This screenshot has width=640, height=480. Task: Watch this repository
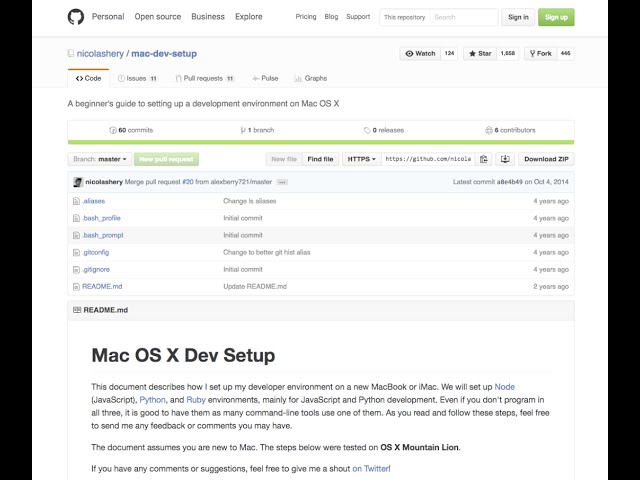point(420,53)
